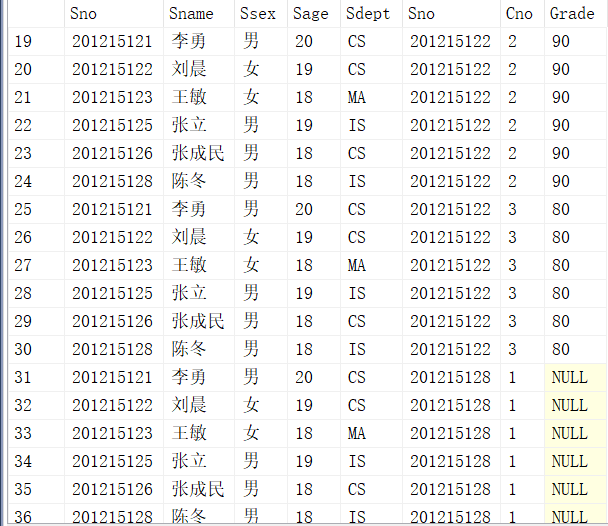Select row header 31

click(x=36, y=377)
